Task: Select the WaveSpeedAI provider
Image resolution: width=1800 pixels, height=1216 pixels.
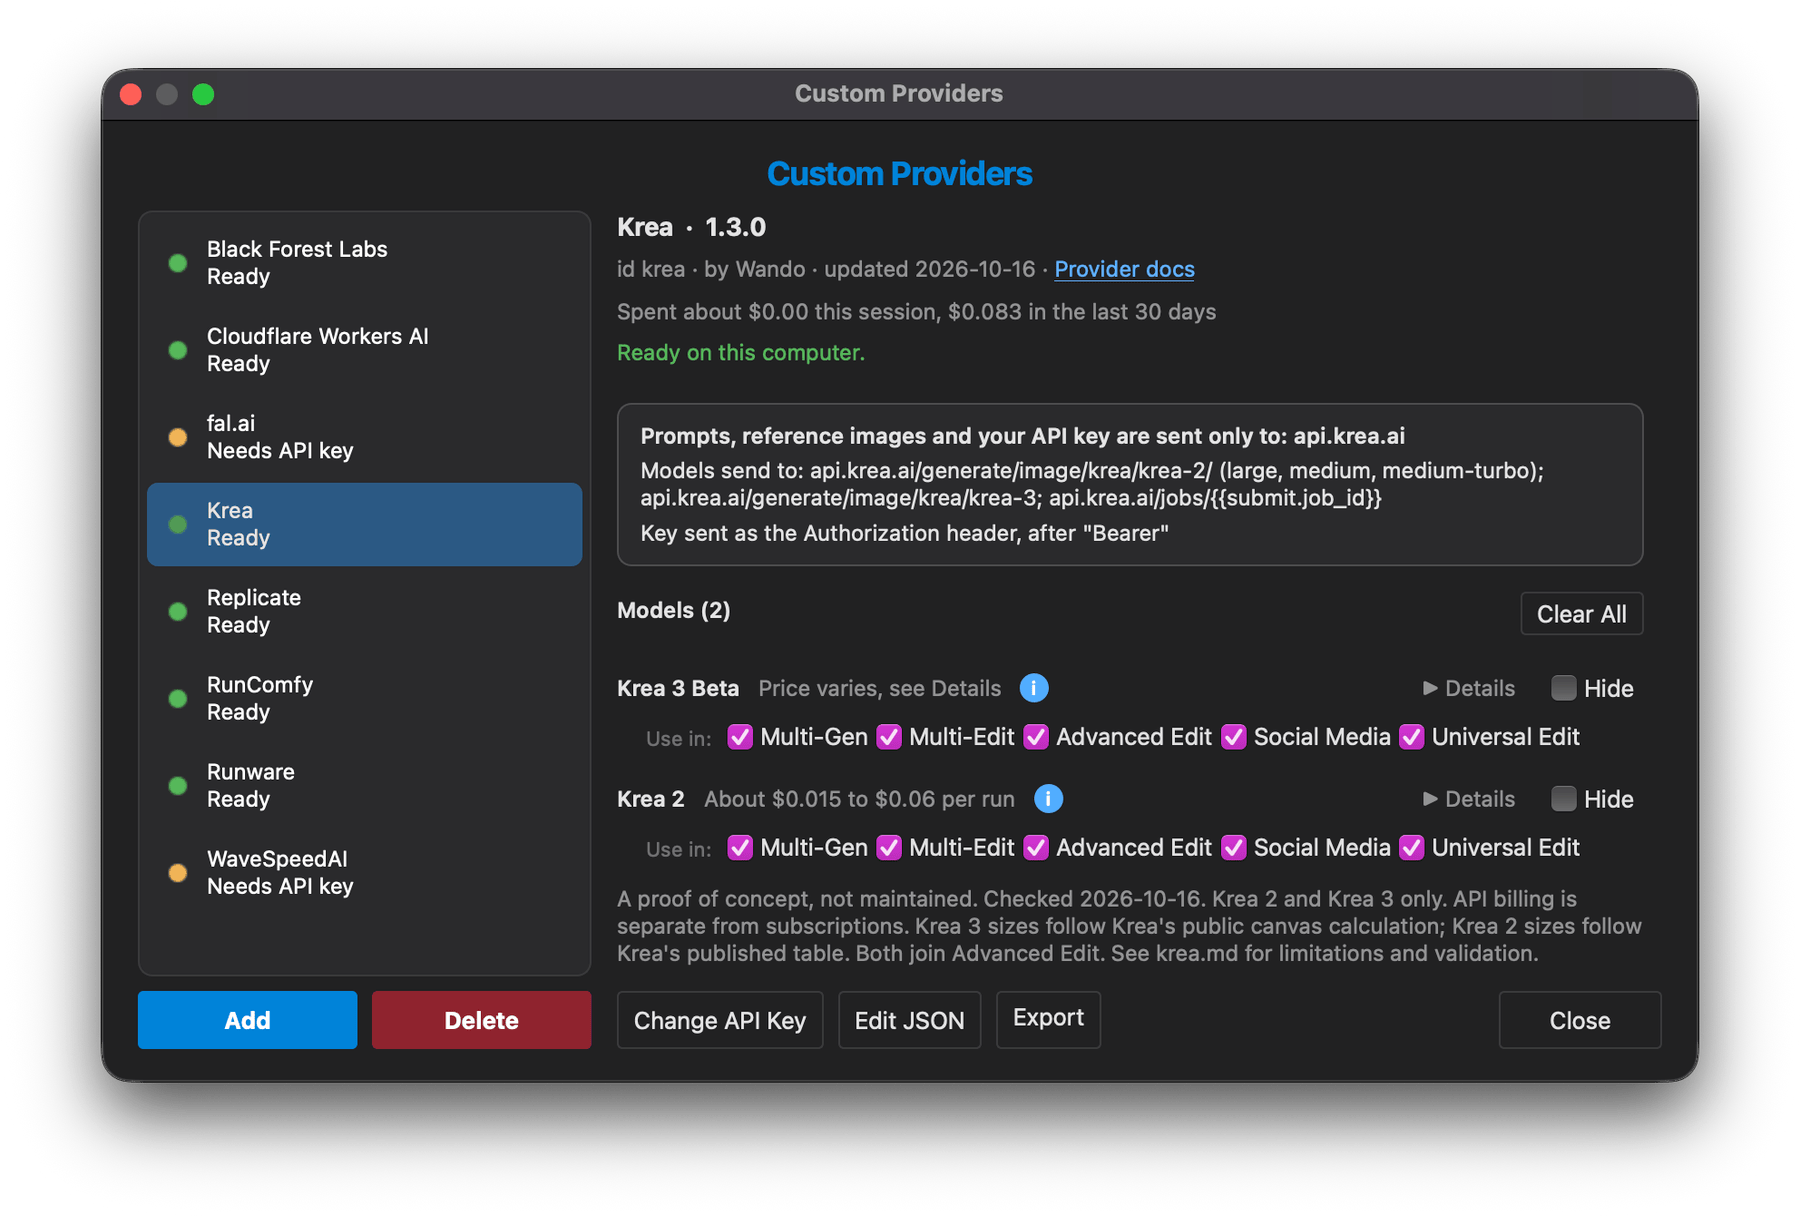Action: tap(364, 872)
